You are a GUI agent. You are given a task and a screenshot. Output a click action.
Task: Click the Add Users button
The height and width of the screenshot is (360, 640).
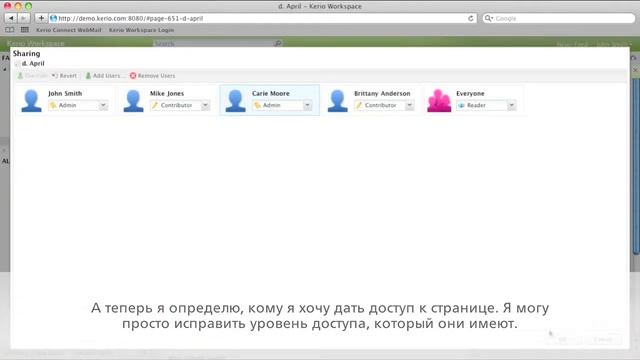click(x=102, y=76)
